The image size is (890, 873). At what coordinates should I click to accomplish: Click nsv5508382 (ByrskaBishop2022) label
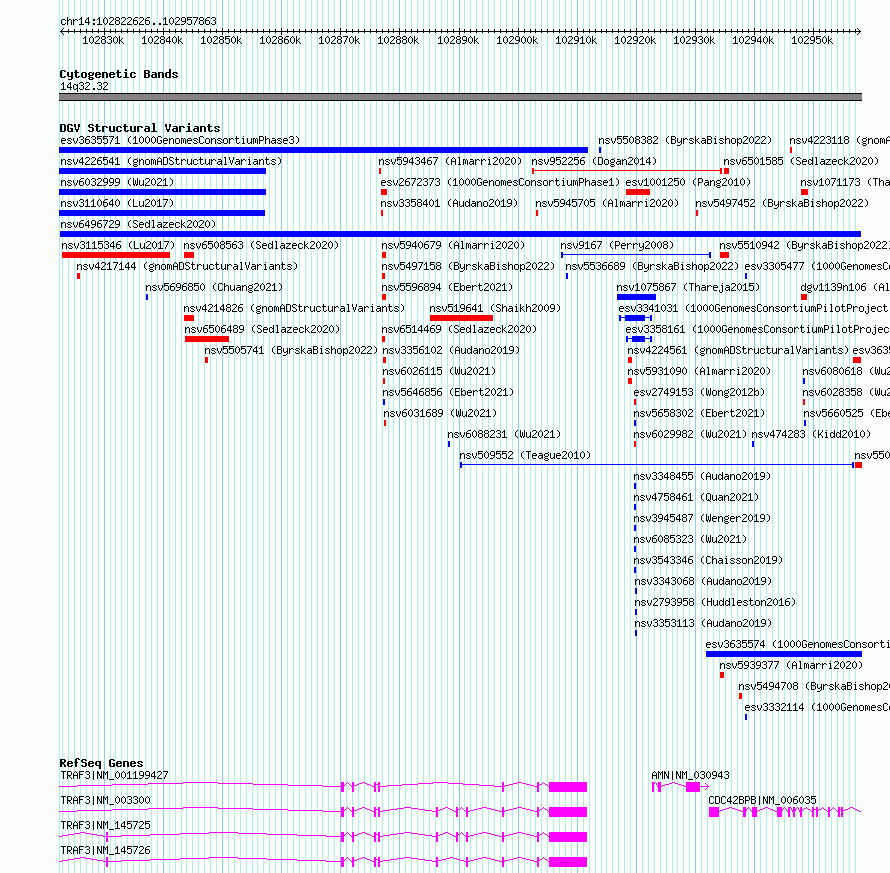(x=685, y=140)
